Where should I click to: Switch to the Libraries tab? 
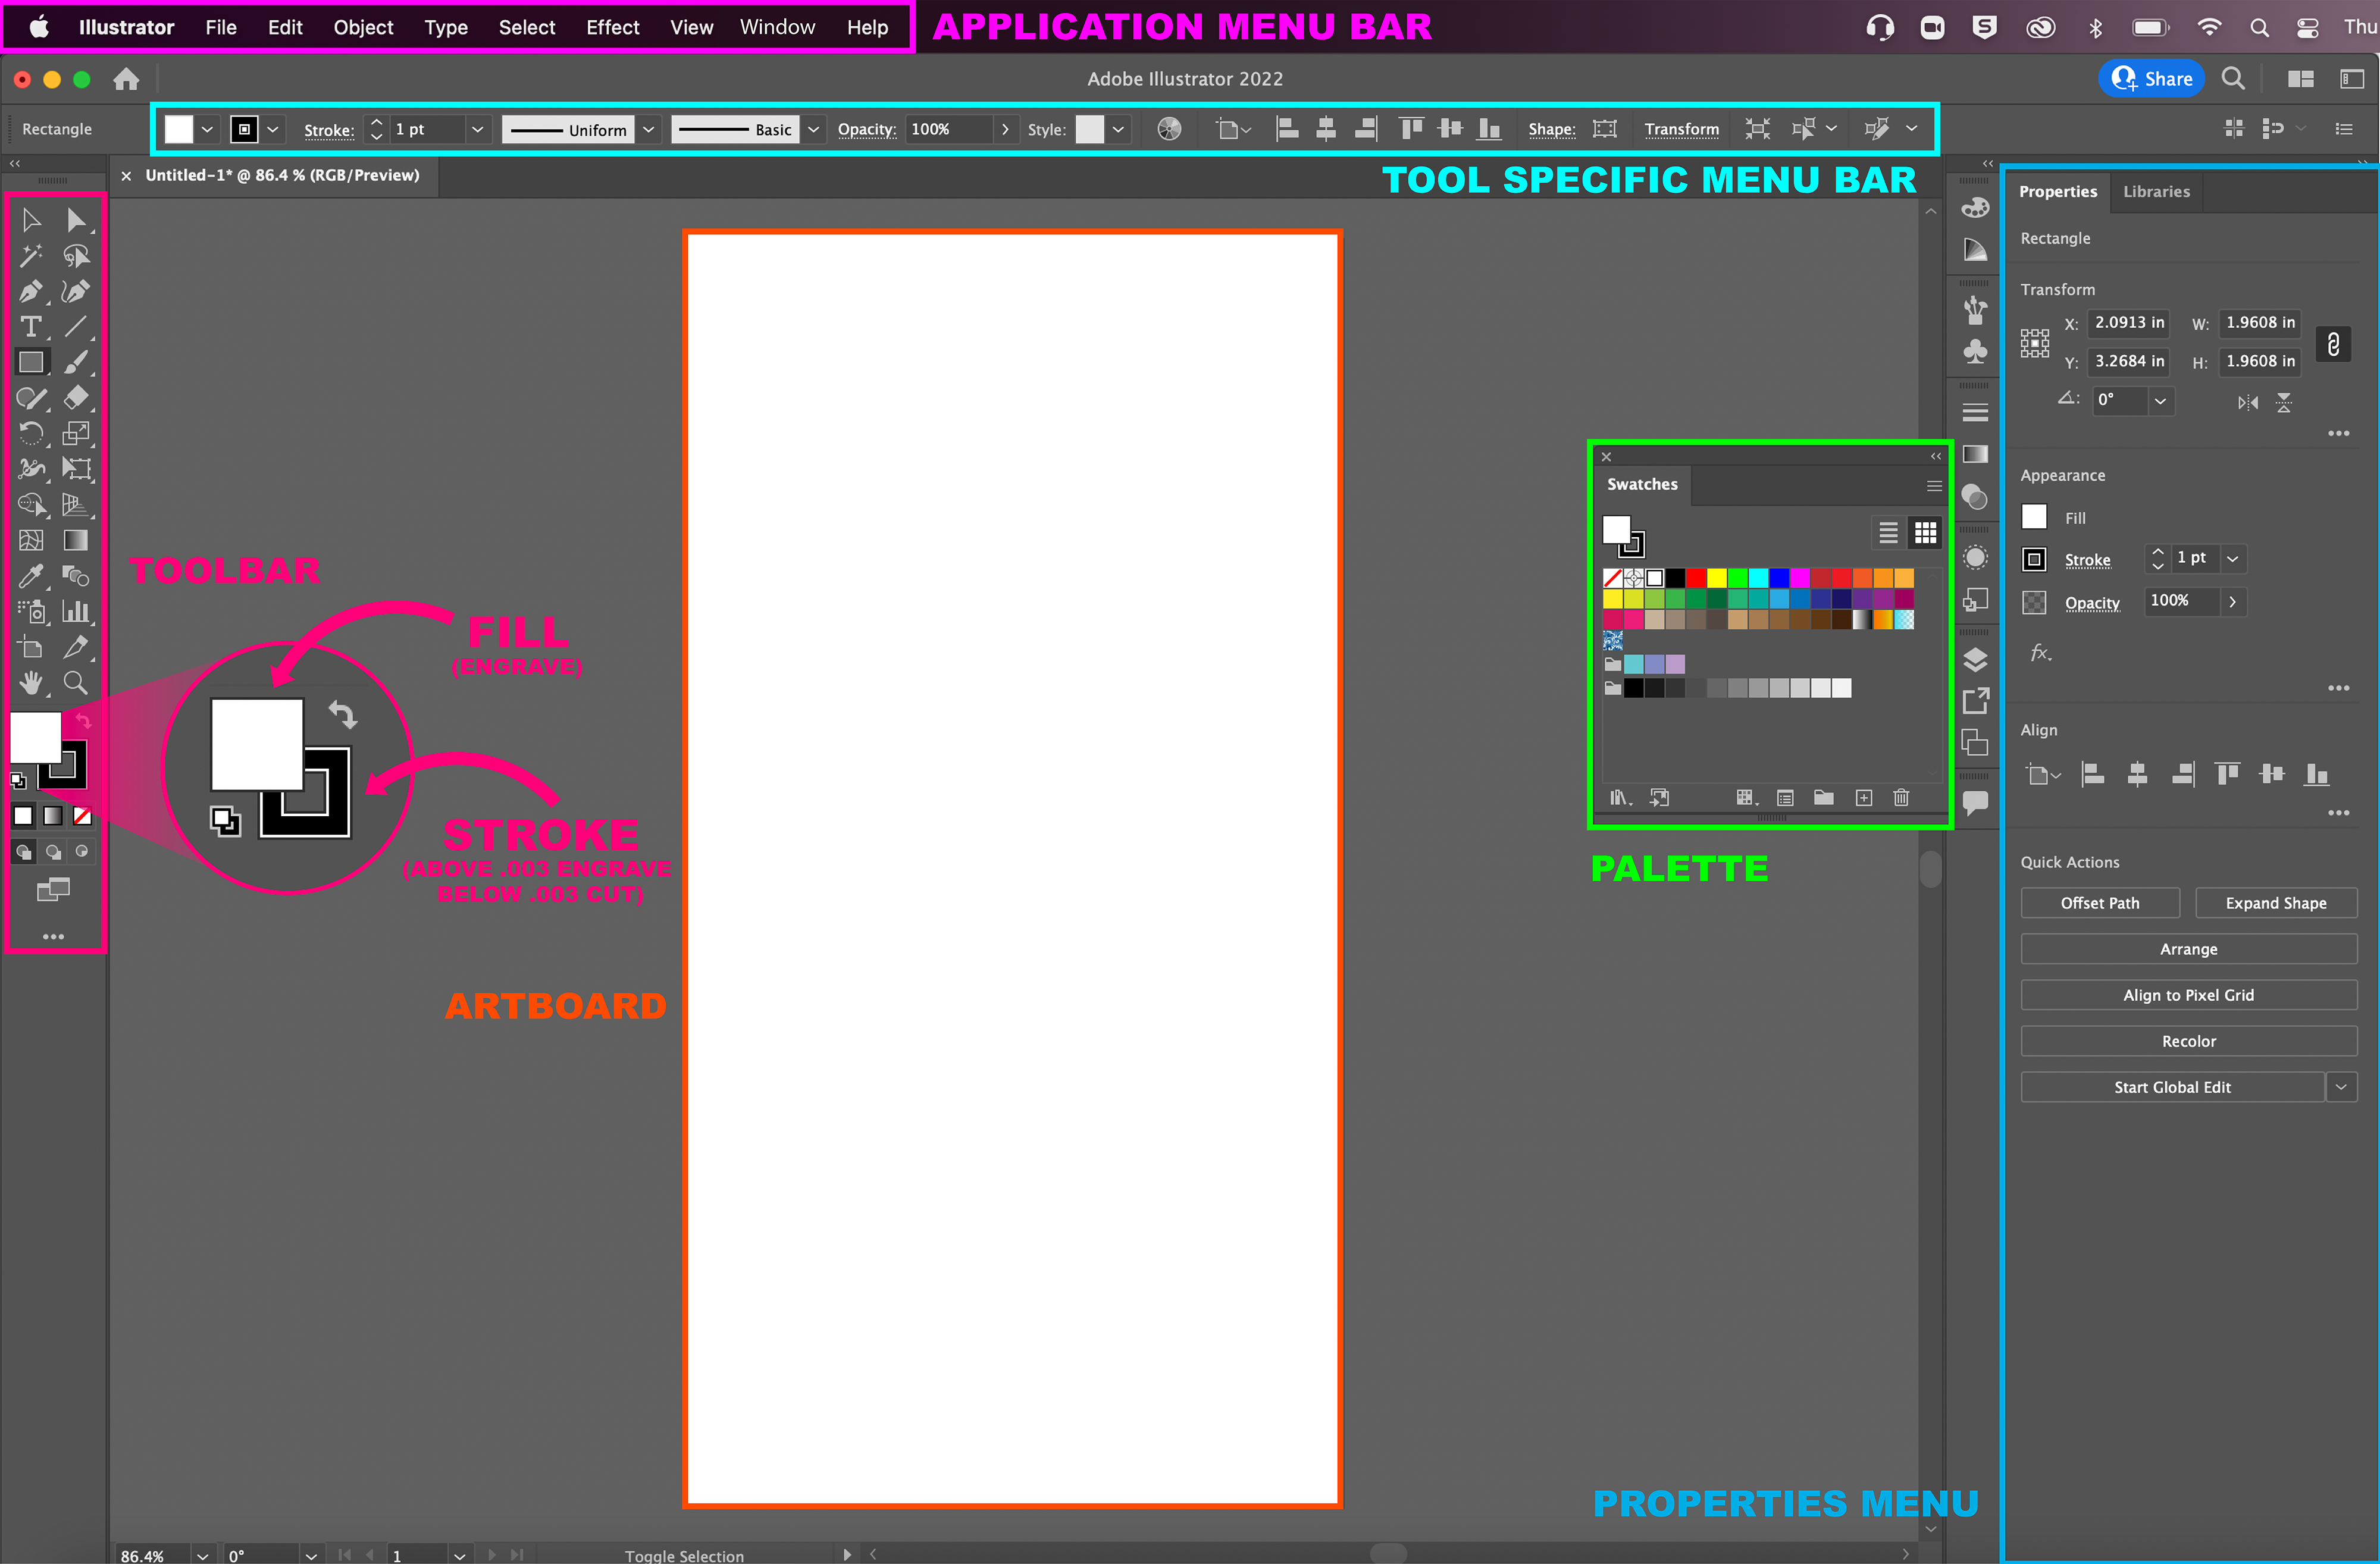coord(2156,192)
